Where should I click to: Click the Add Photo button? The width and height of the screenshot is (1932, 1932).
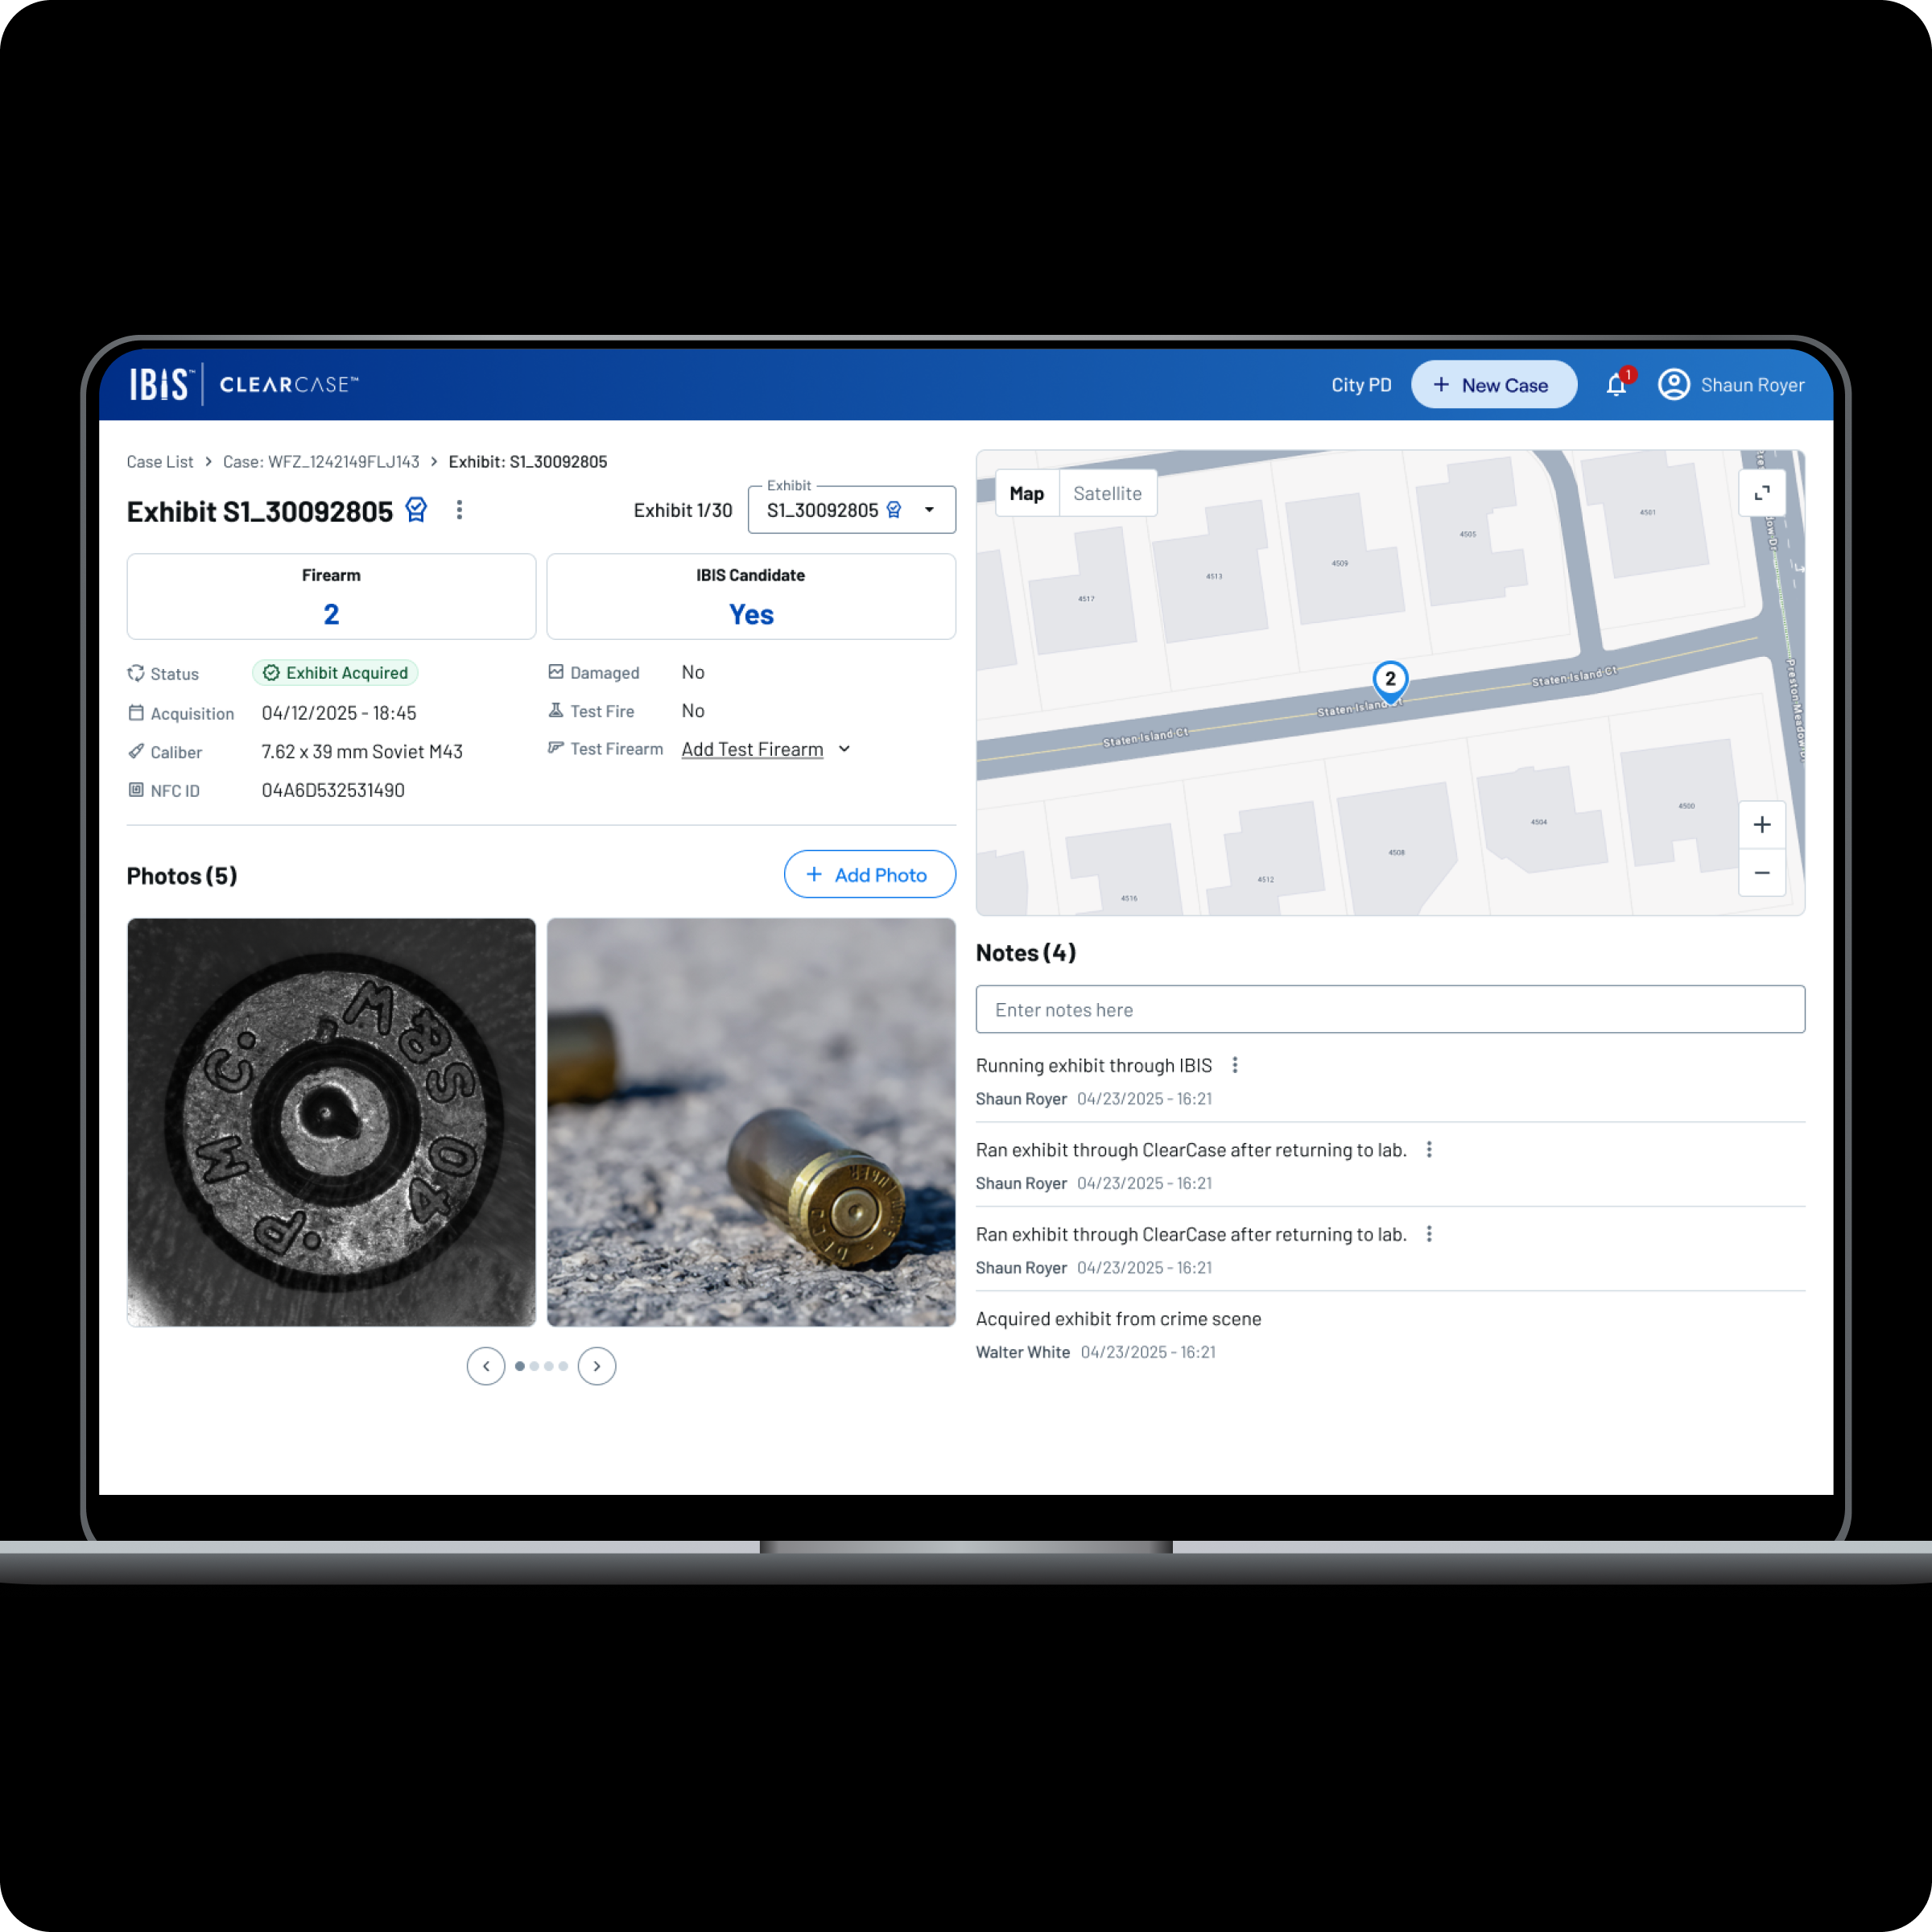869,875
